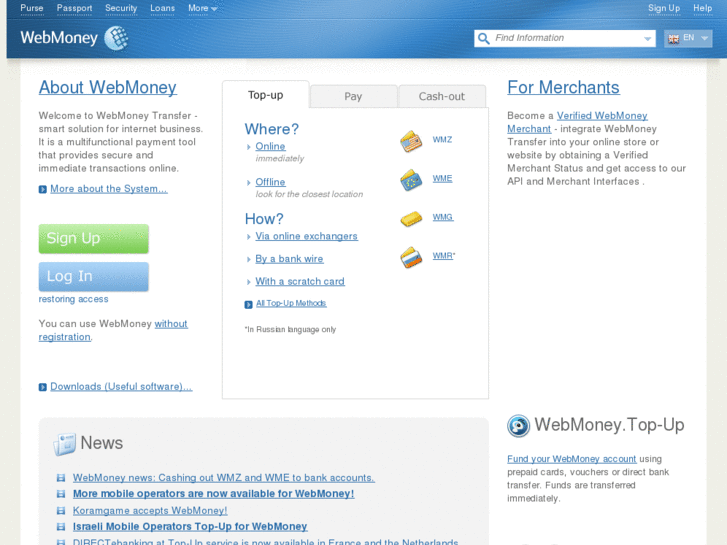Click the search magnifier icon

[484, 38]
